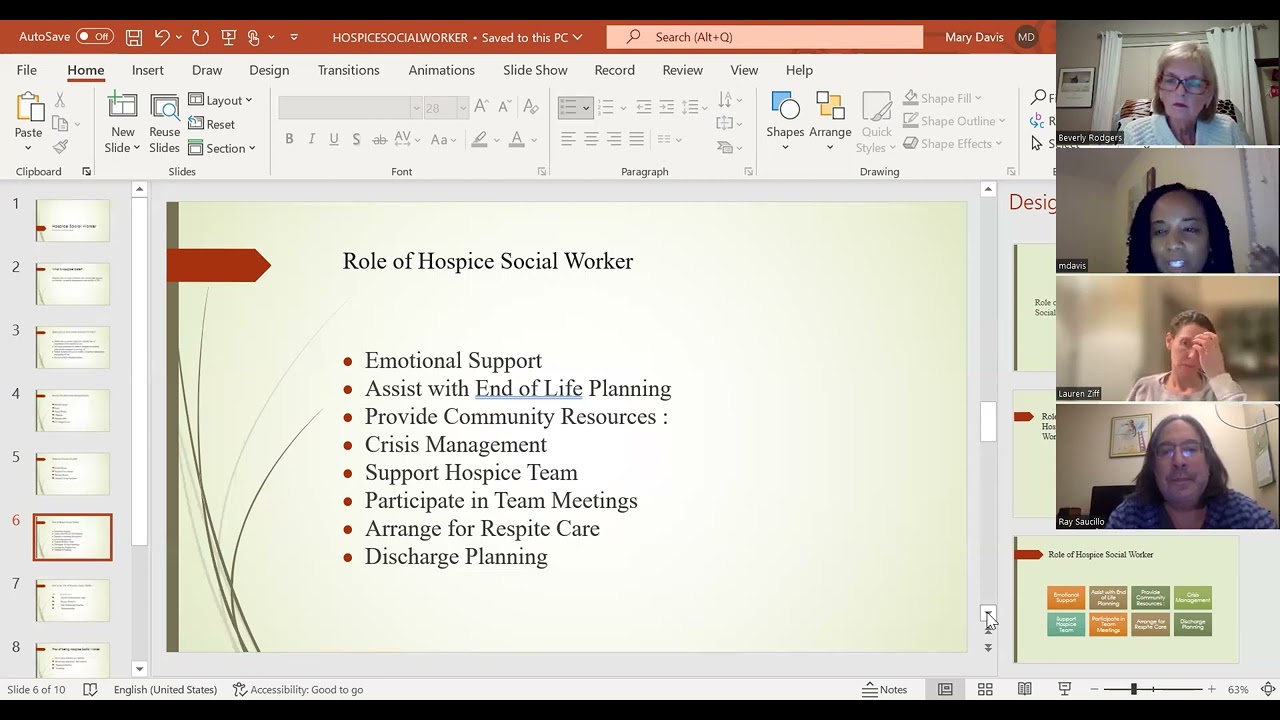Toggle Text Shadow formatting
This screenshot has height=720, width=1280.
[x=356, y=139]
